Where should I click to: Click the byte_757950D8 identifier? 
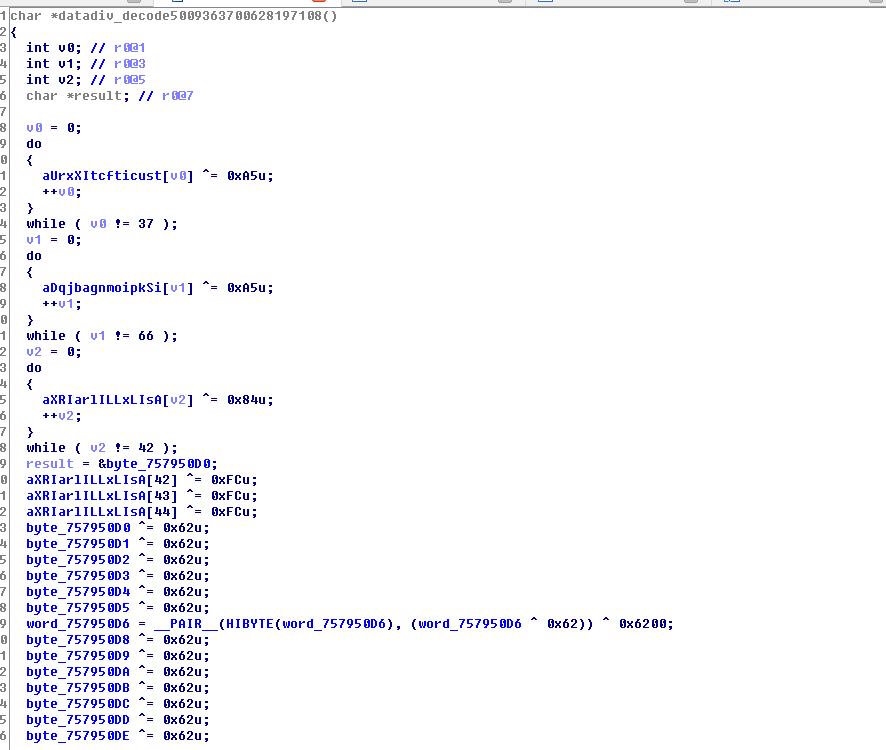coord(78,640)
